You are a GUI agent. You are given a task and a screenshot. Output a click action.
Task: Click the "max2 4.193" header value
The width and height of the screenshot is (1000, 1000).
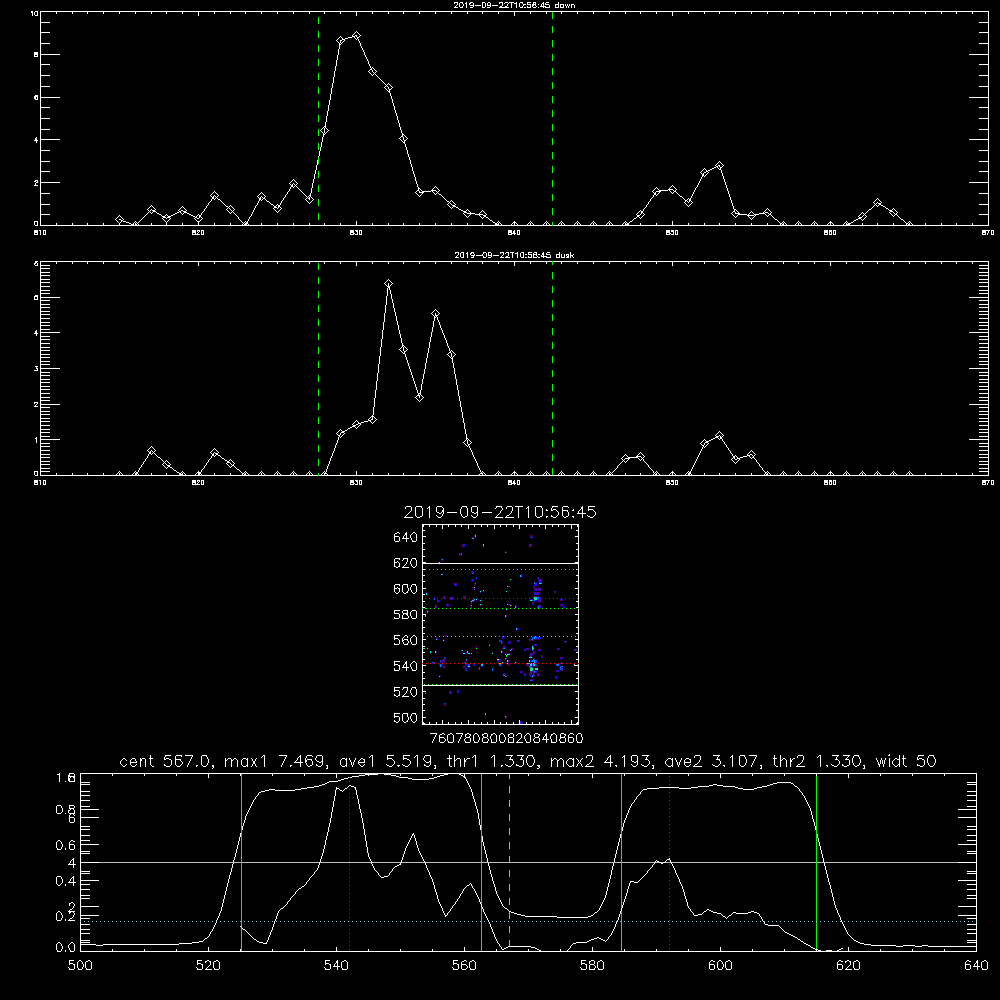[600, 761]
